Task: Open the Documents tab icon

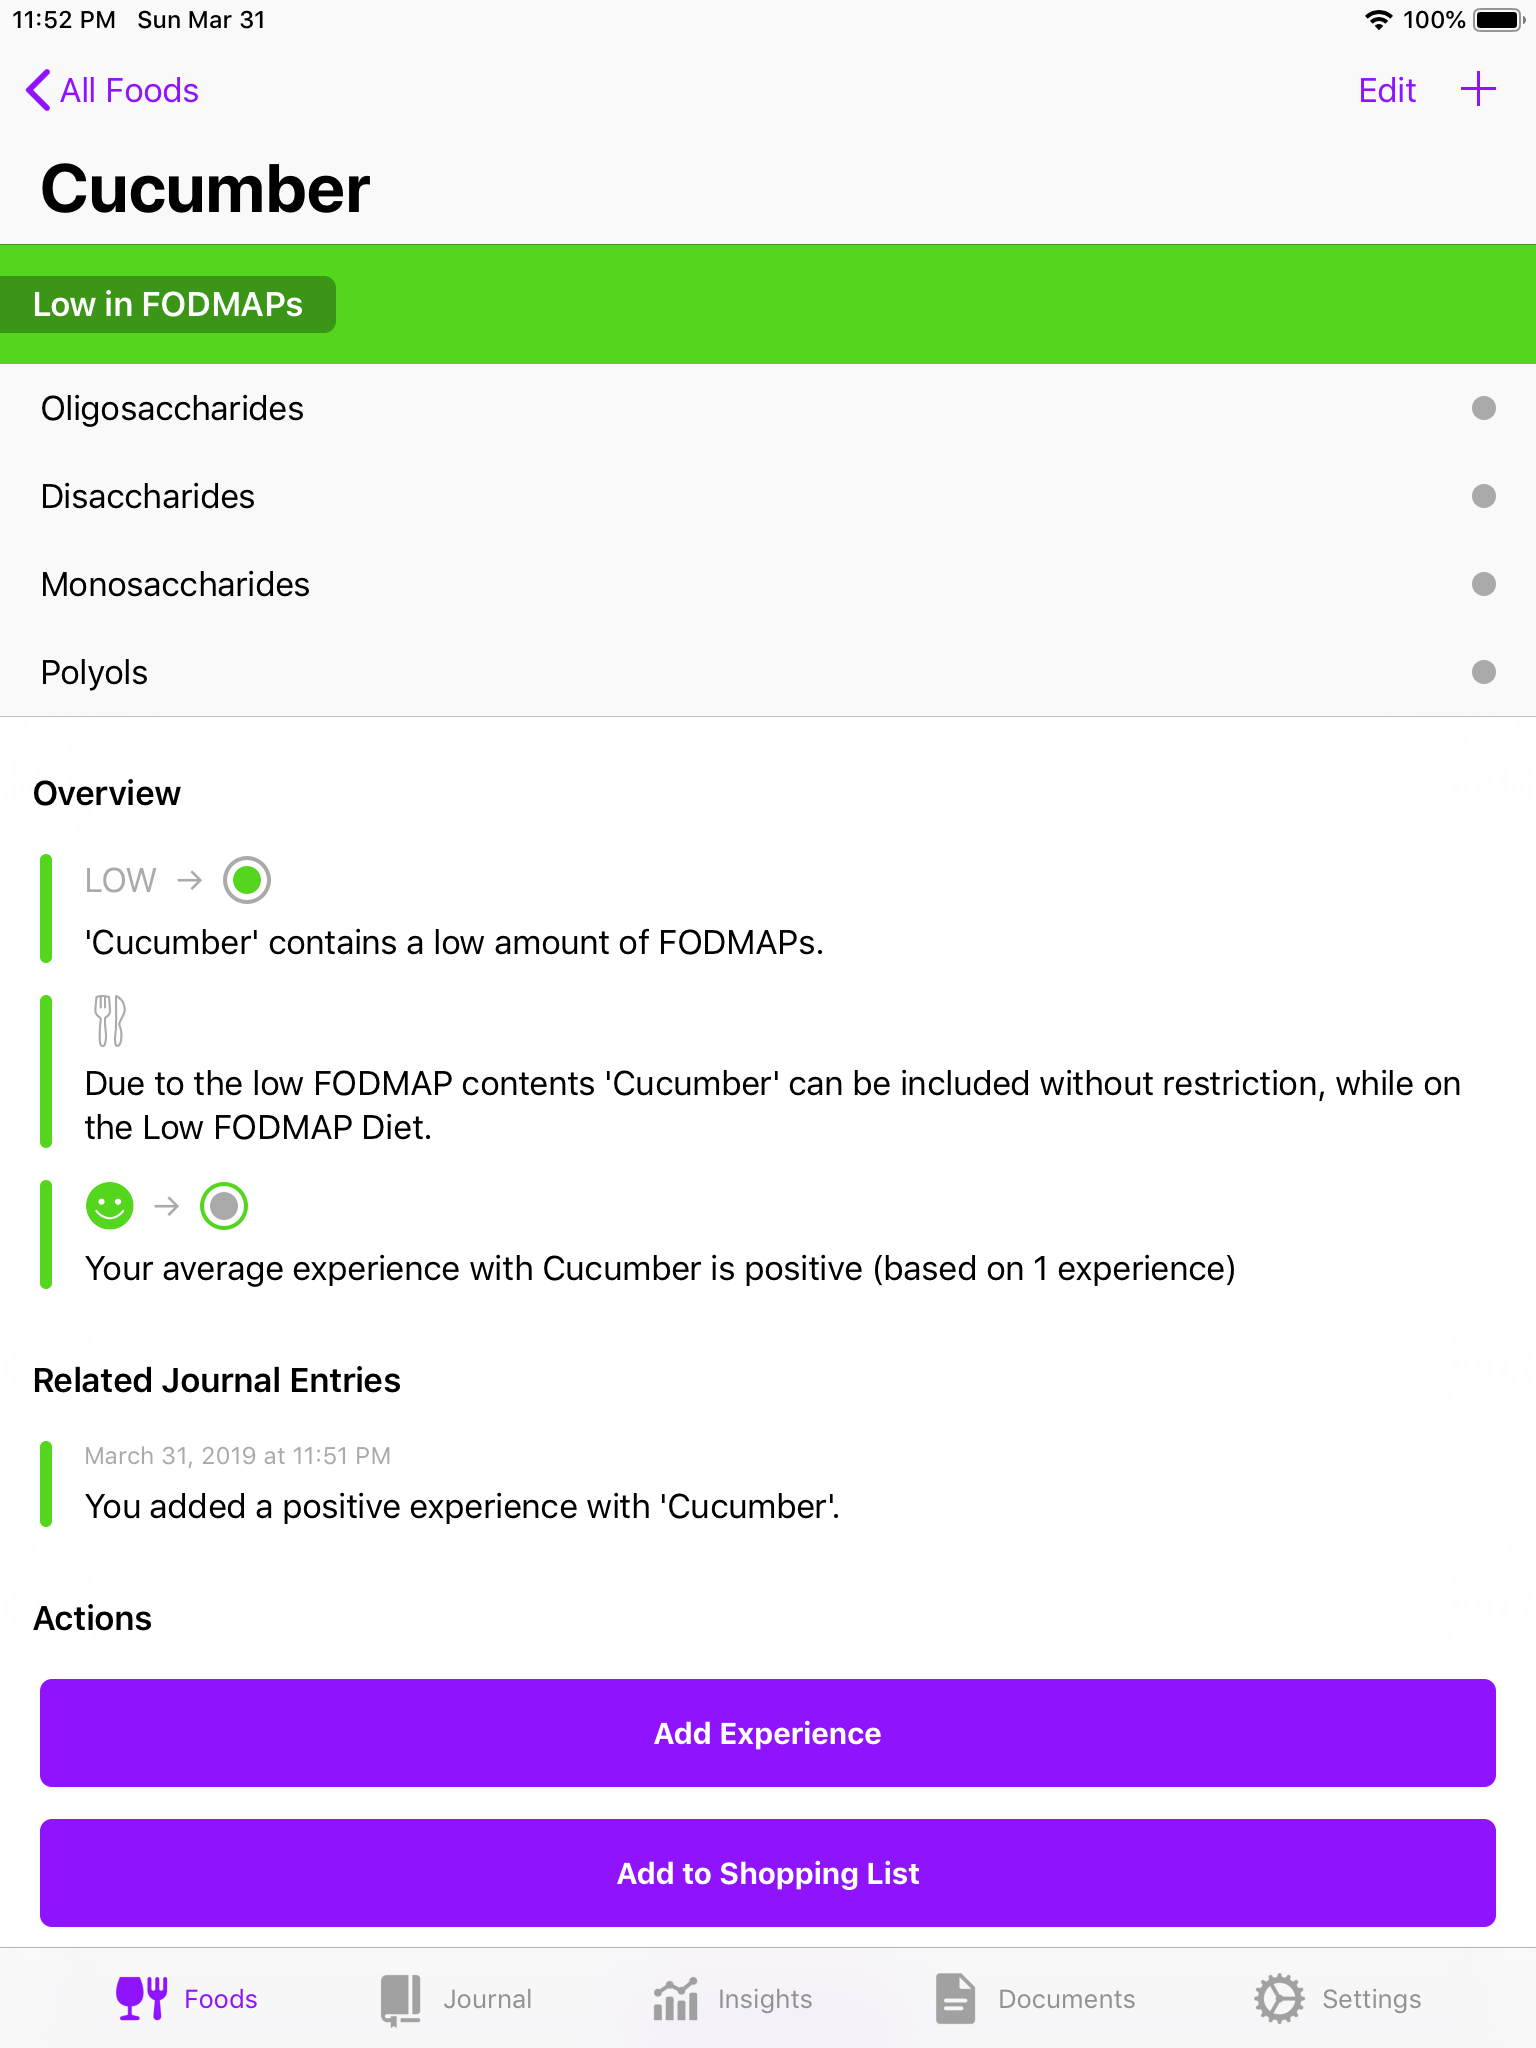Action: [x=955, y=1998]
